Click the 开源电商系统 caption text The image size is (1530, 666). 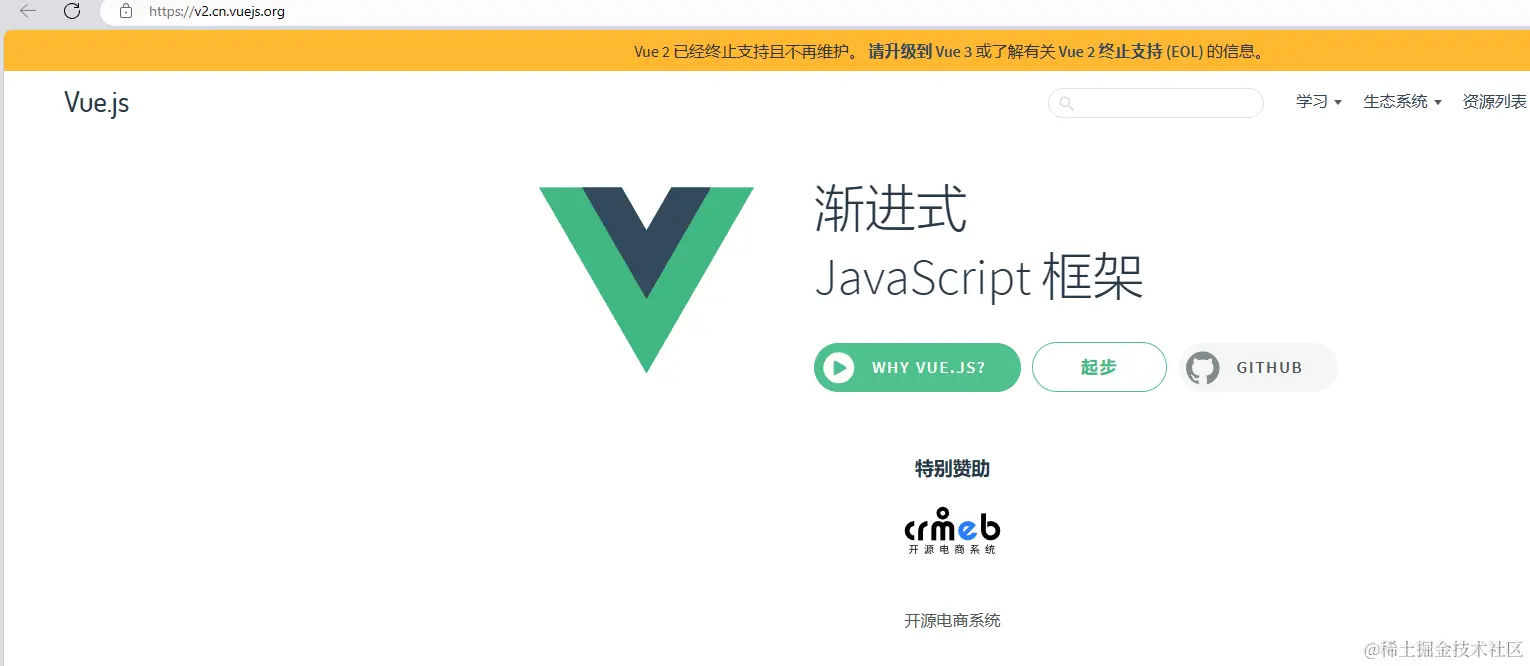952,621
